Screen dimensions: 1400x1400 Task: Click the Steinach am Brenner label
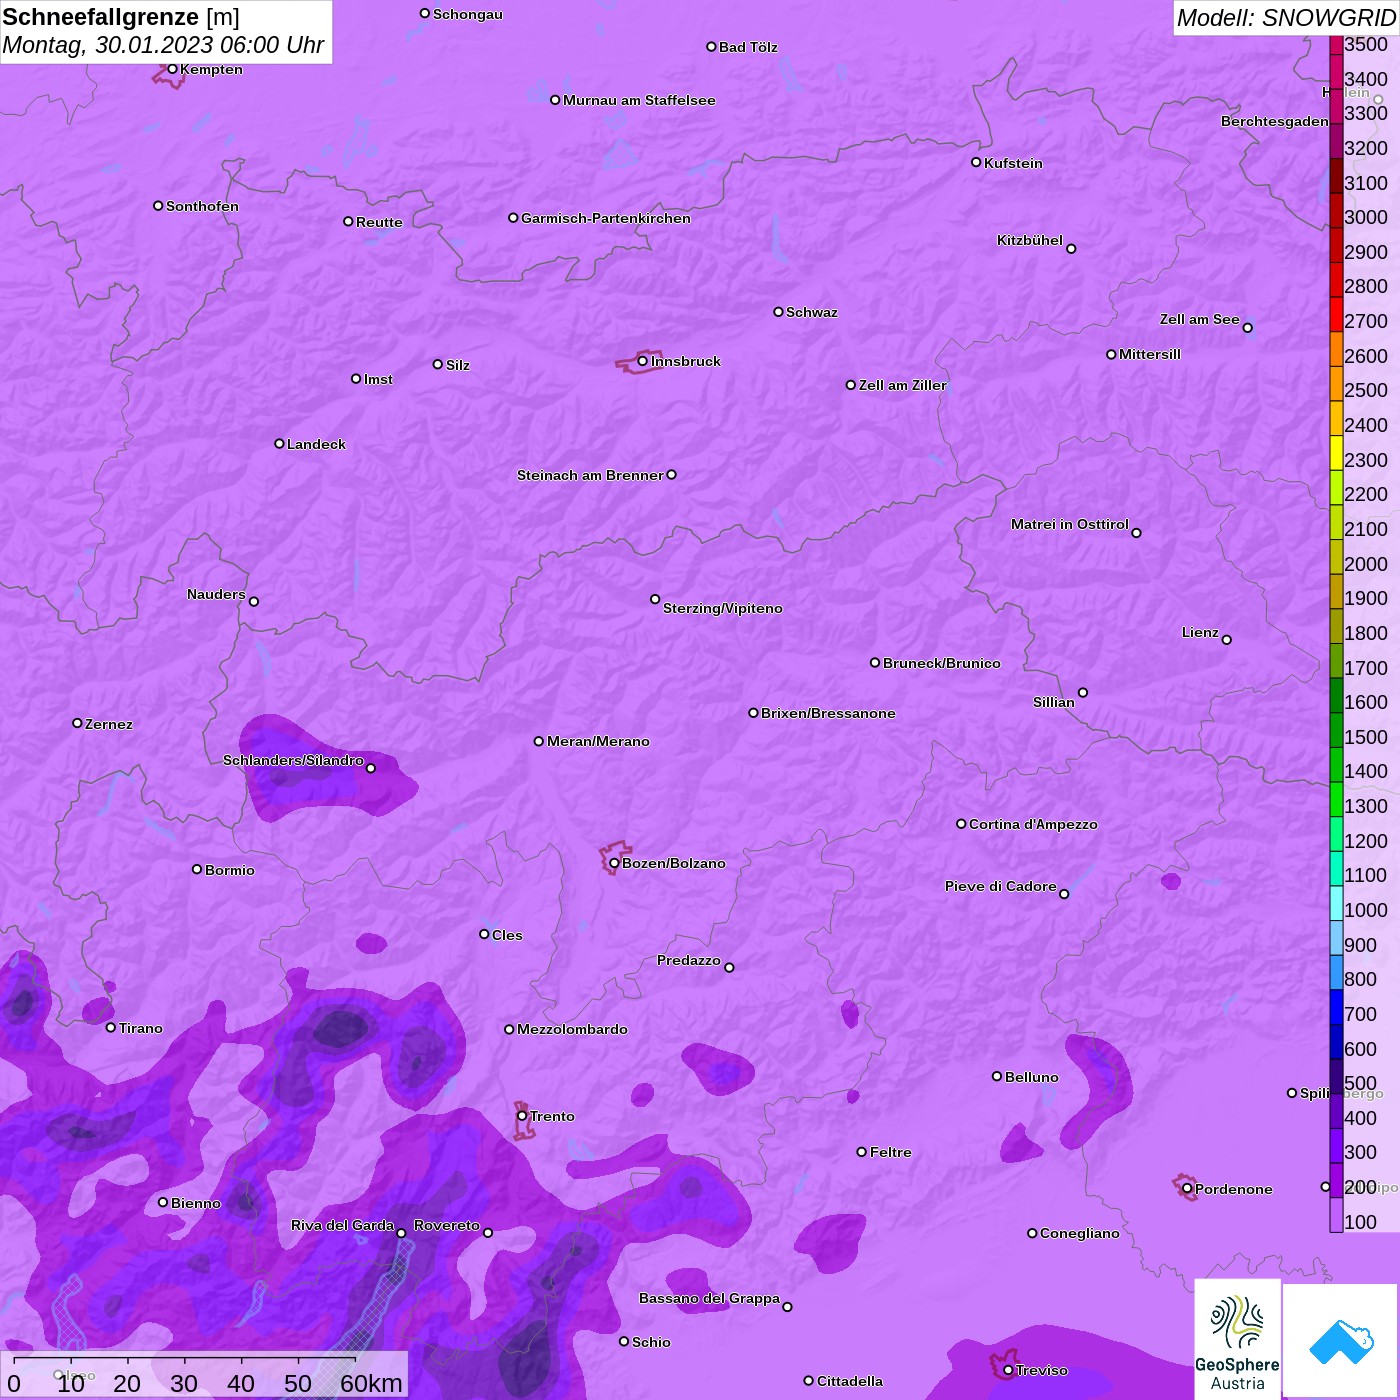[x=590, y=475]
